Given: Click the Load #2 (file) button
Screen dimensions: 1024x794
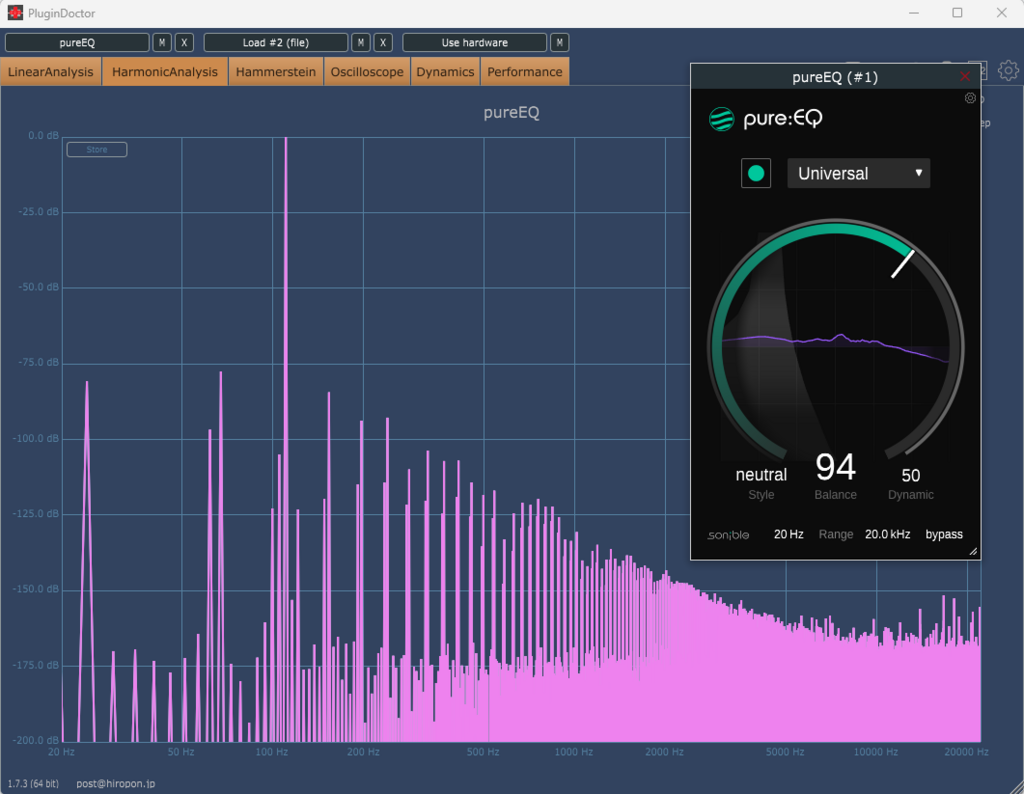Looking at the screenshot, I should pos(276,42).
